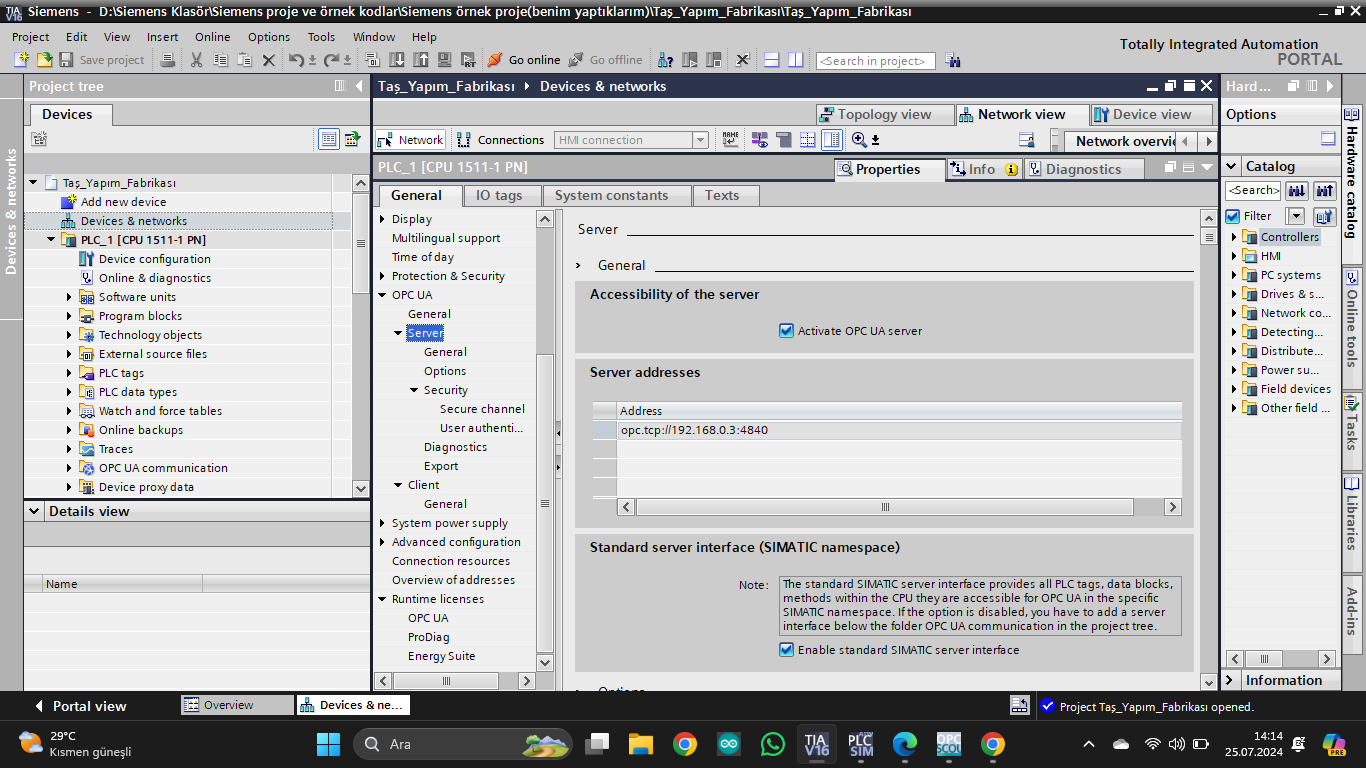Screen dimensions: 1366x768
Task: Expand the Advanced configuration node
Action: pyautogui.click(x=382, y=542)
